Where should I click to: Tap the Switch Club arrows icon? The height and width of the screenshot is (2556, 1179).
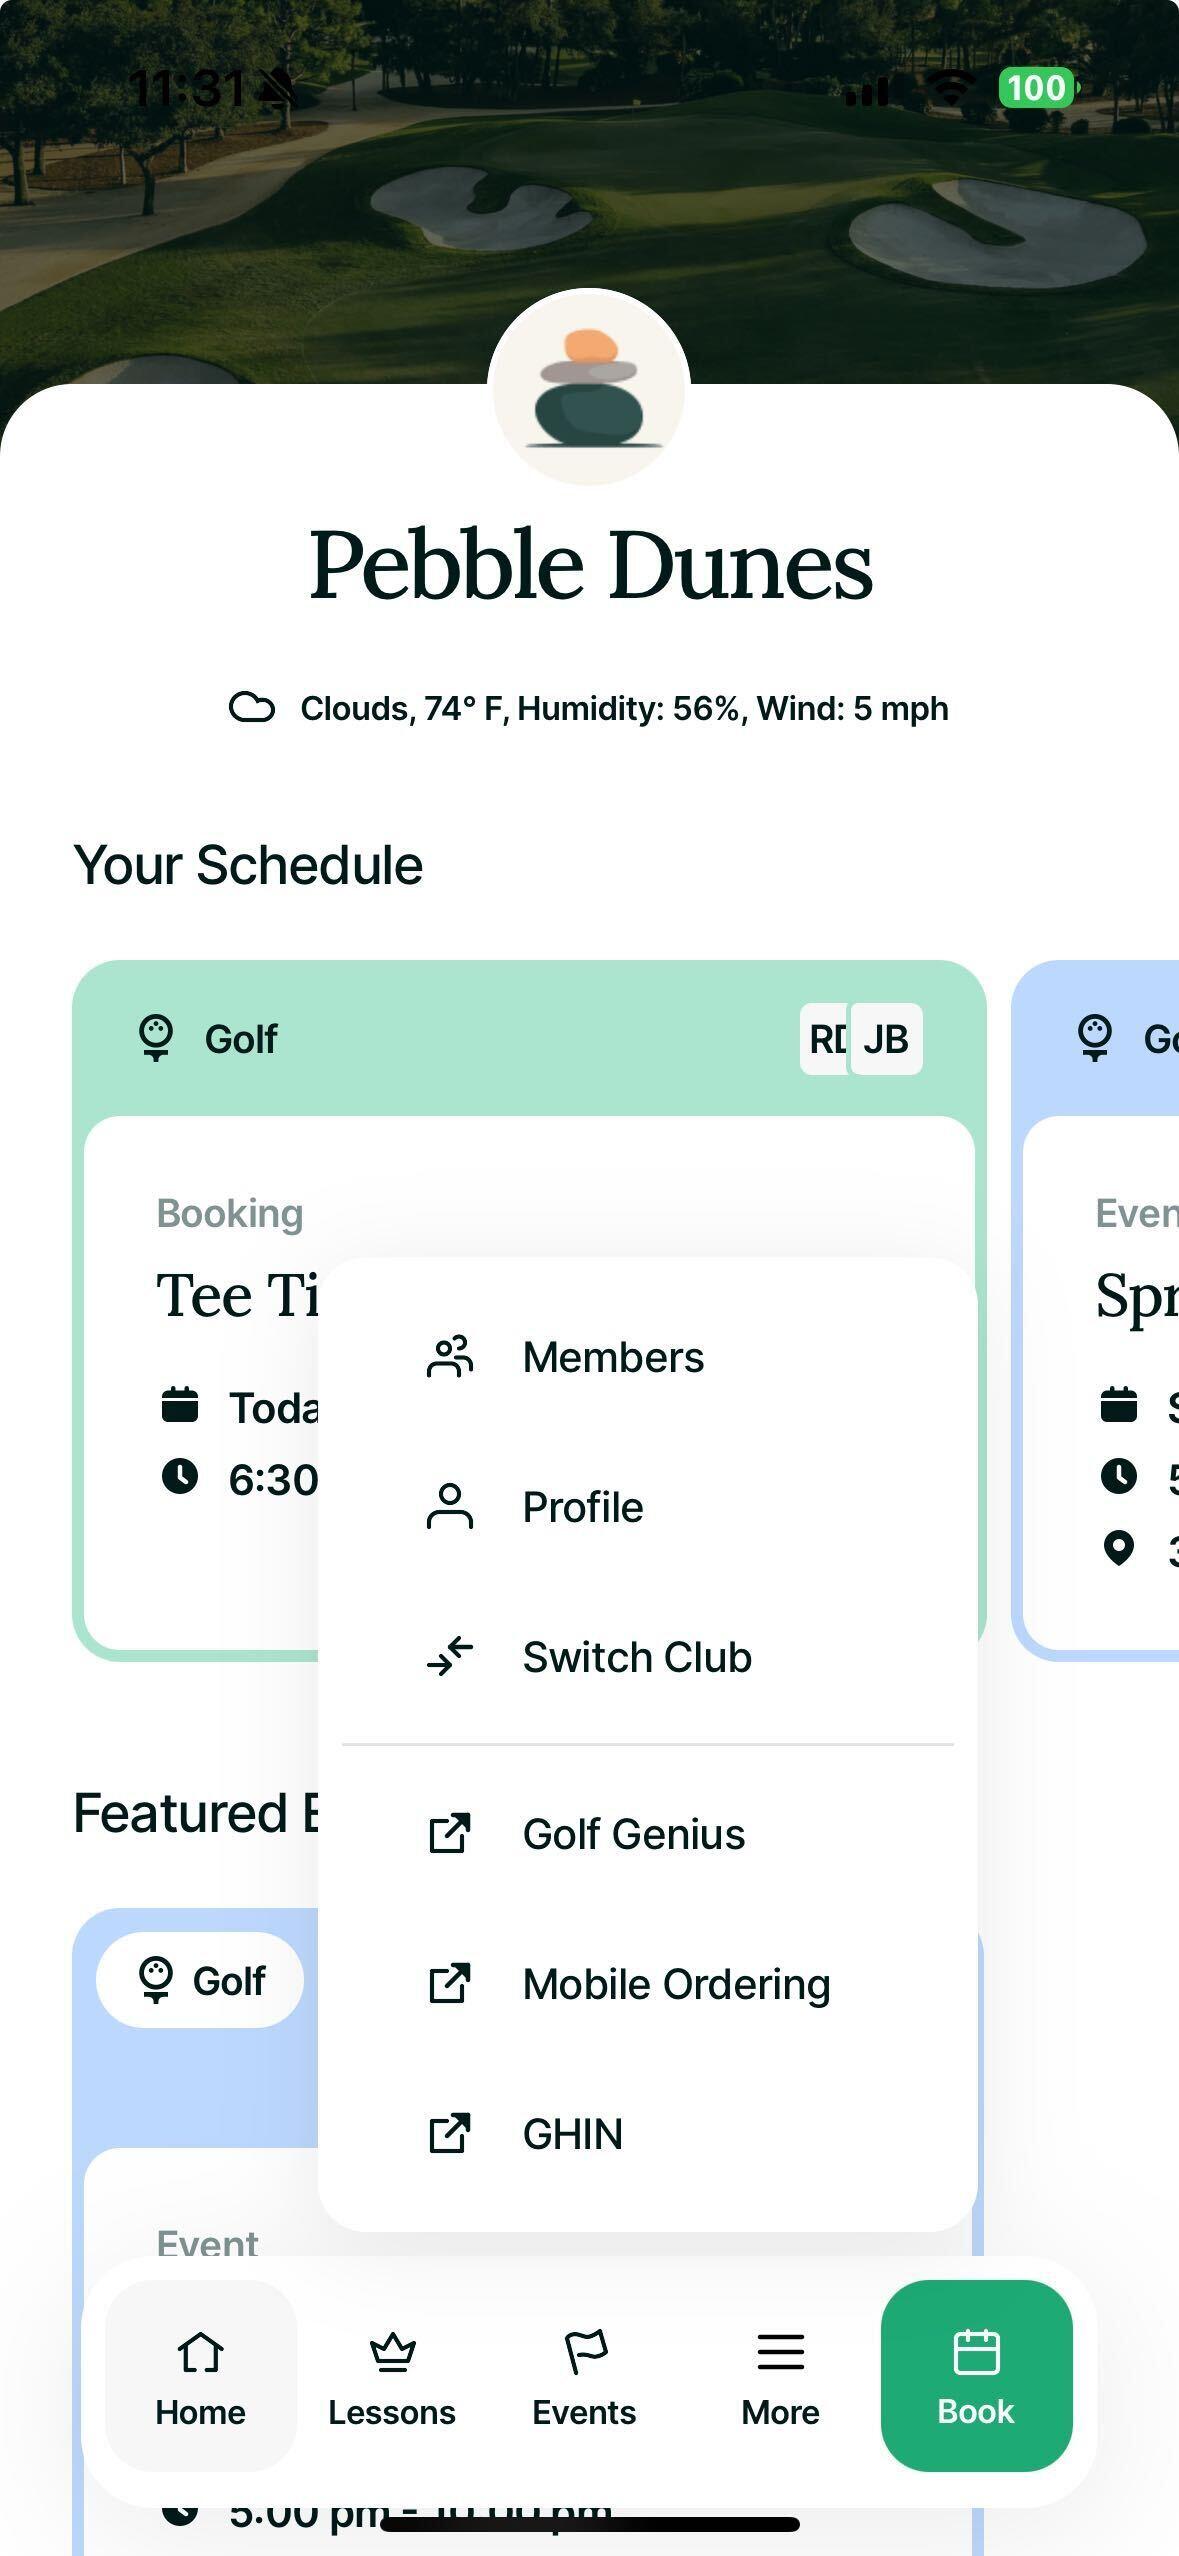click(450, 1657)
